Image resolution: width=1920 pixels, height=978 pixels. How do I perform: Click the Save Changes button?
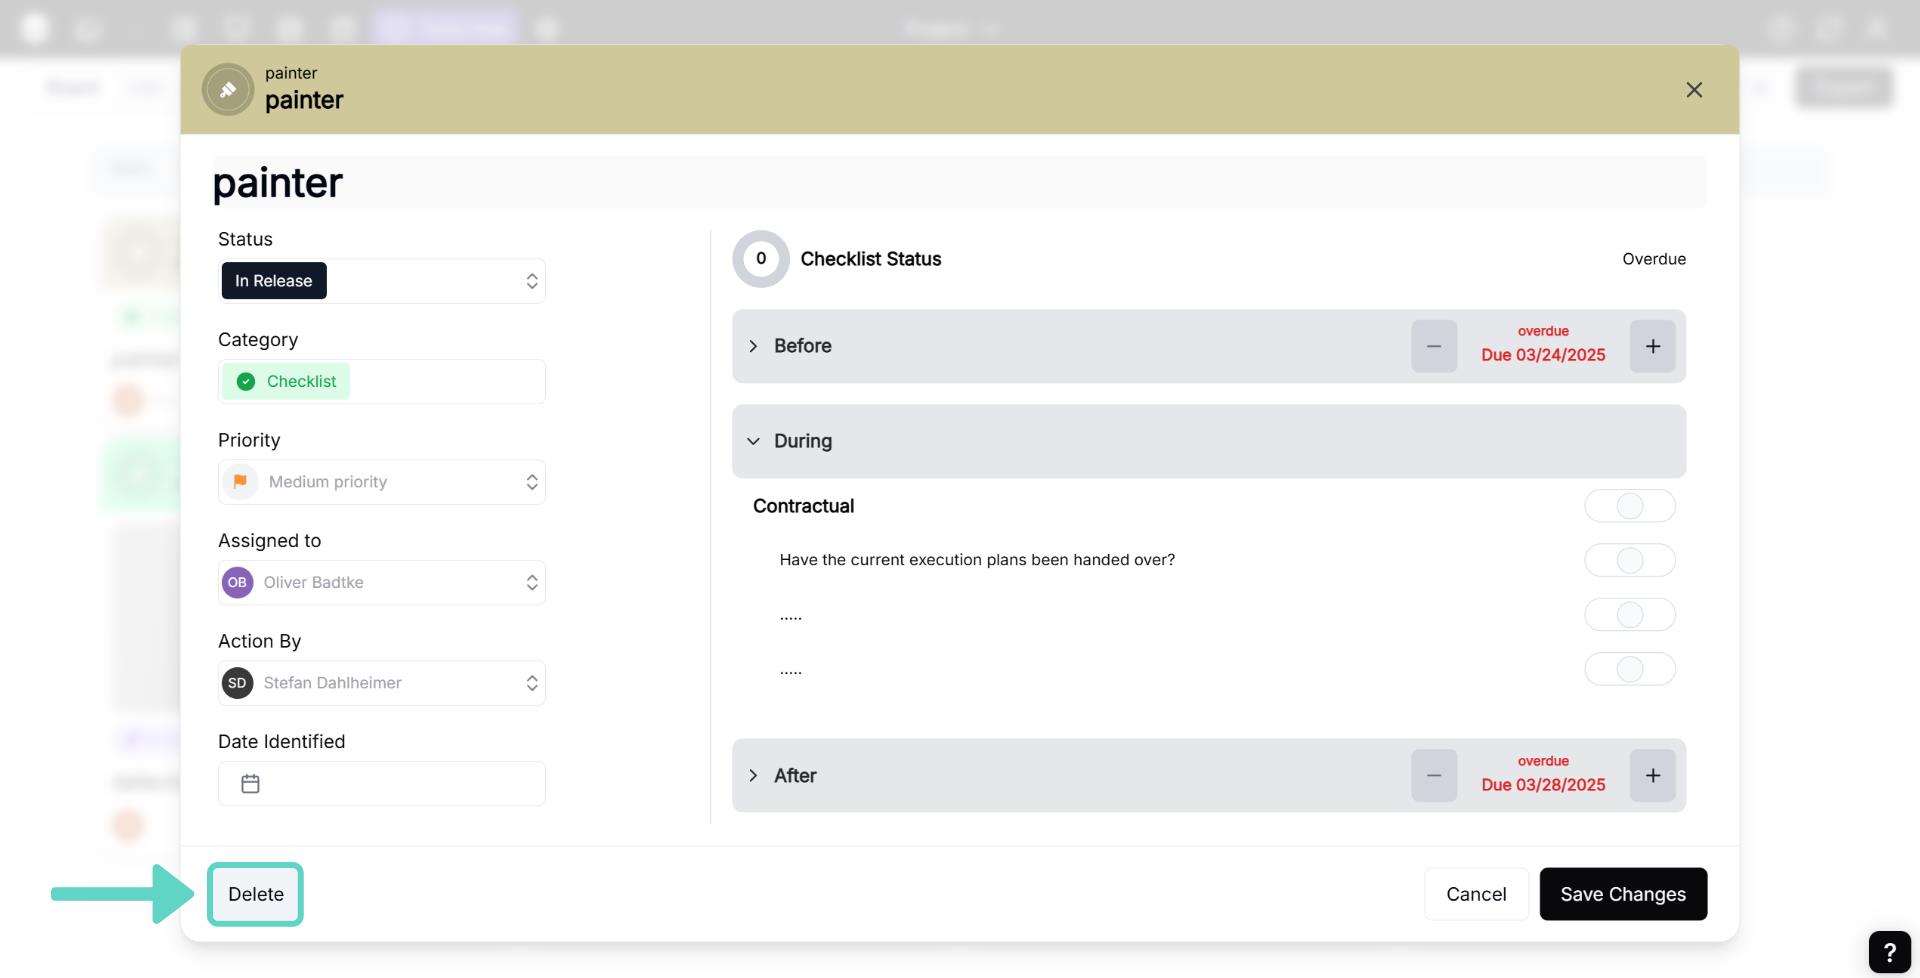click(x=1622, y=894)
